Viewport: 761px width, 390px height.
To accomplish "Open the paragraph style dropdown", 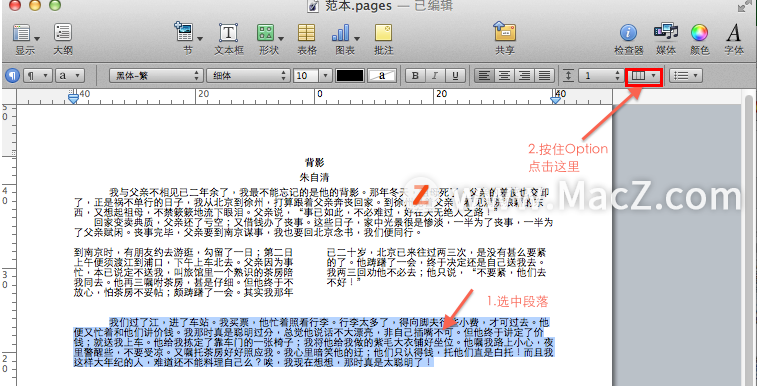I will (38, 76).
